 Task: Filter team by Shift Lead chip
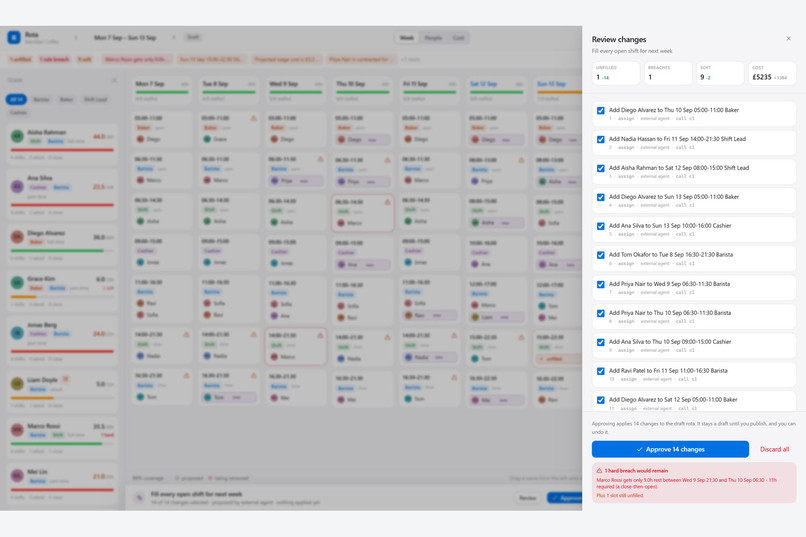(96, 99)
